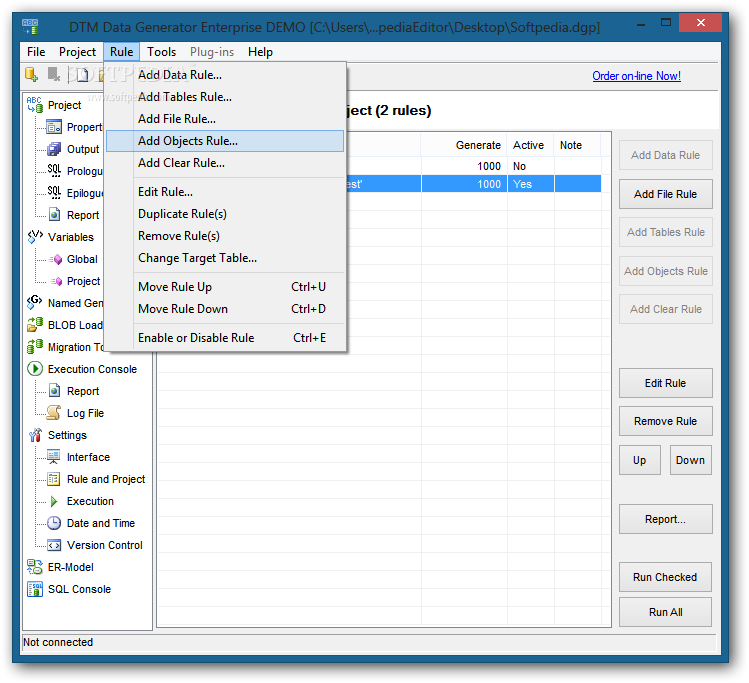Image resolution: width=749 pixels, height=683 pixels.
Task: Open the Log File scroll icon
Action: [x=54, y=413]
